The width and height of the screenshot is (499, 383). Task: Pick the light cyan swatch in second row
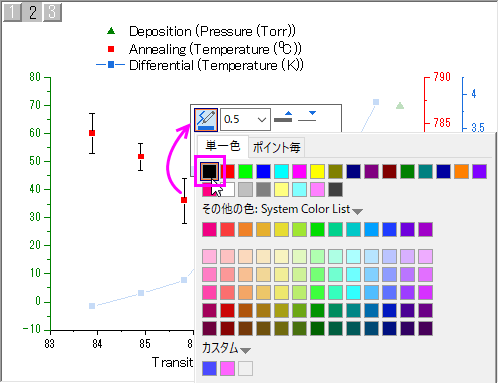point(299,189)
